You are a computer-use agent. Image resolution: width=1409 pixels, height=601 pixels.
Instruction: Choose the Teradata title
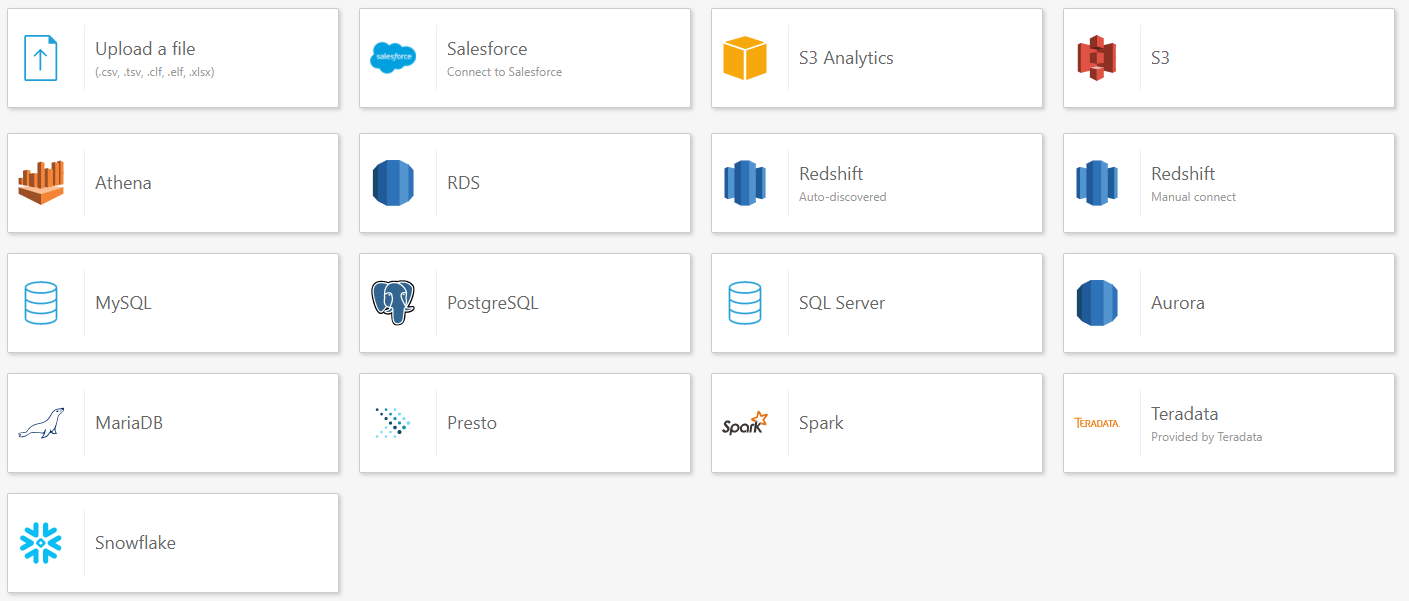tap(1184, 414)
